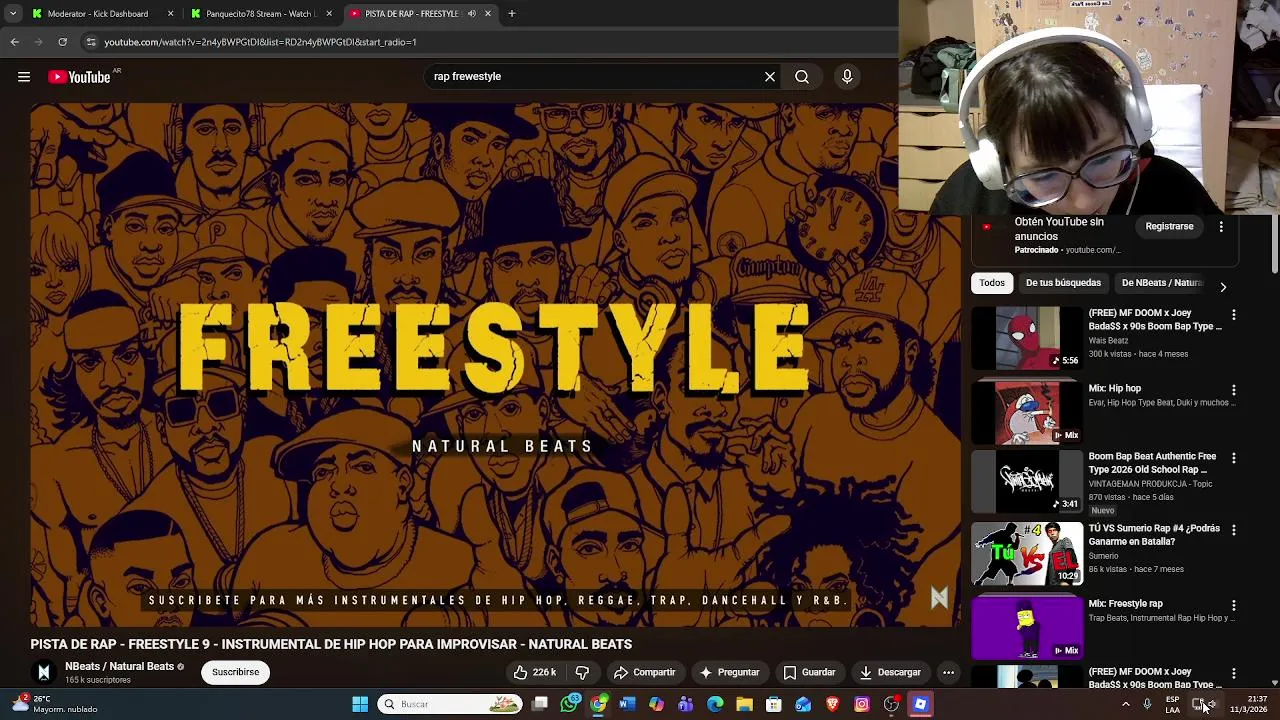Screen dimensions: 1280x720
Task: Subscribe with the Suscribirse button
Action: point(235,673)
